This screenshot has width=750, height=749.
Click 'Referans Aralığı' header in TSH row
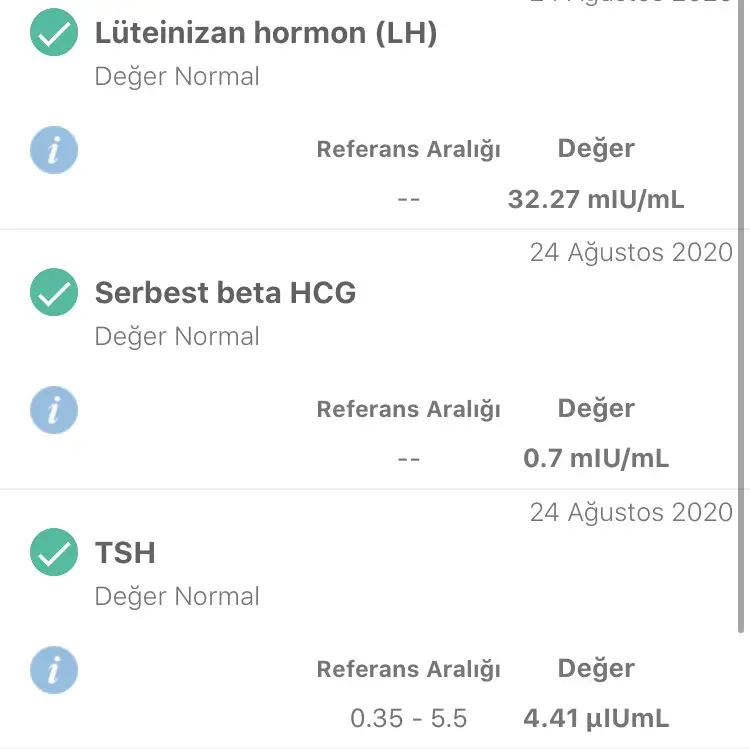[408, 669]
